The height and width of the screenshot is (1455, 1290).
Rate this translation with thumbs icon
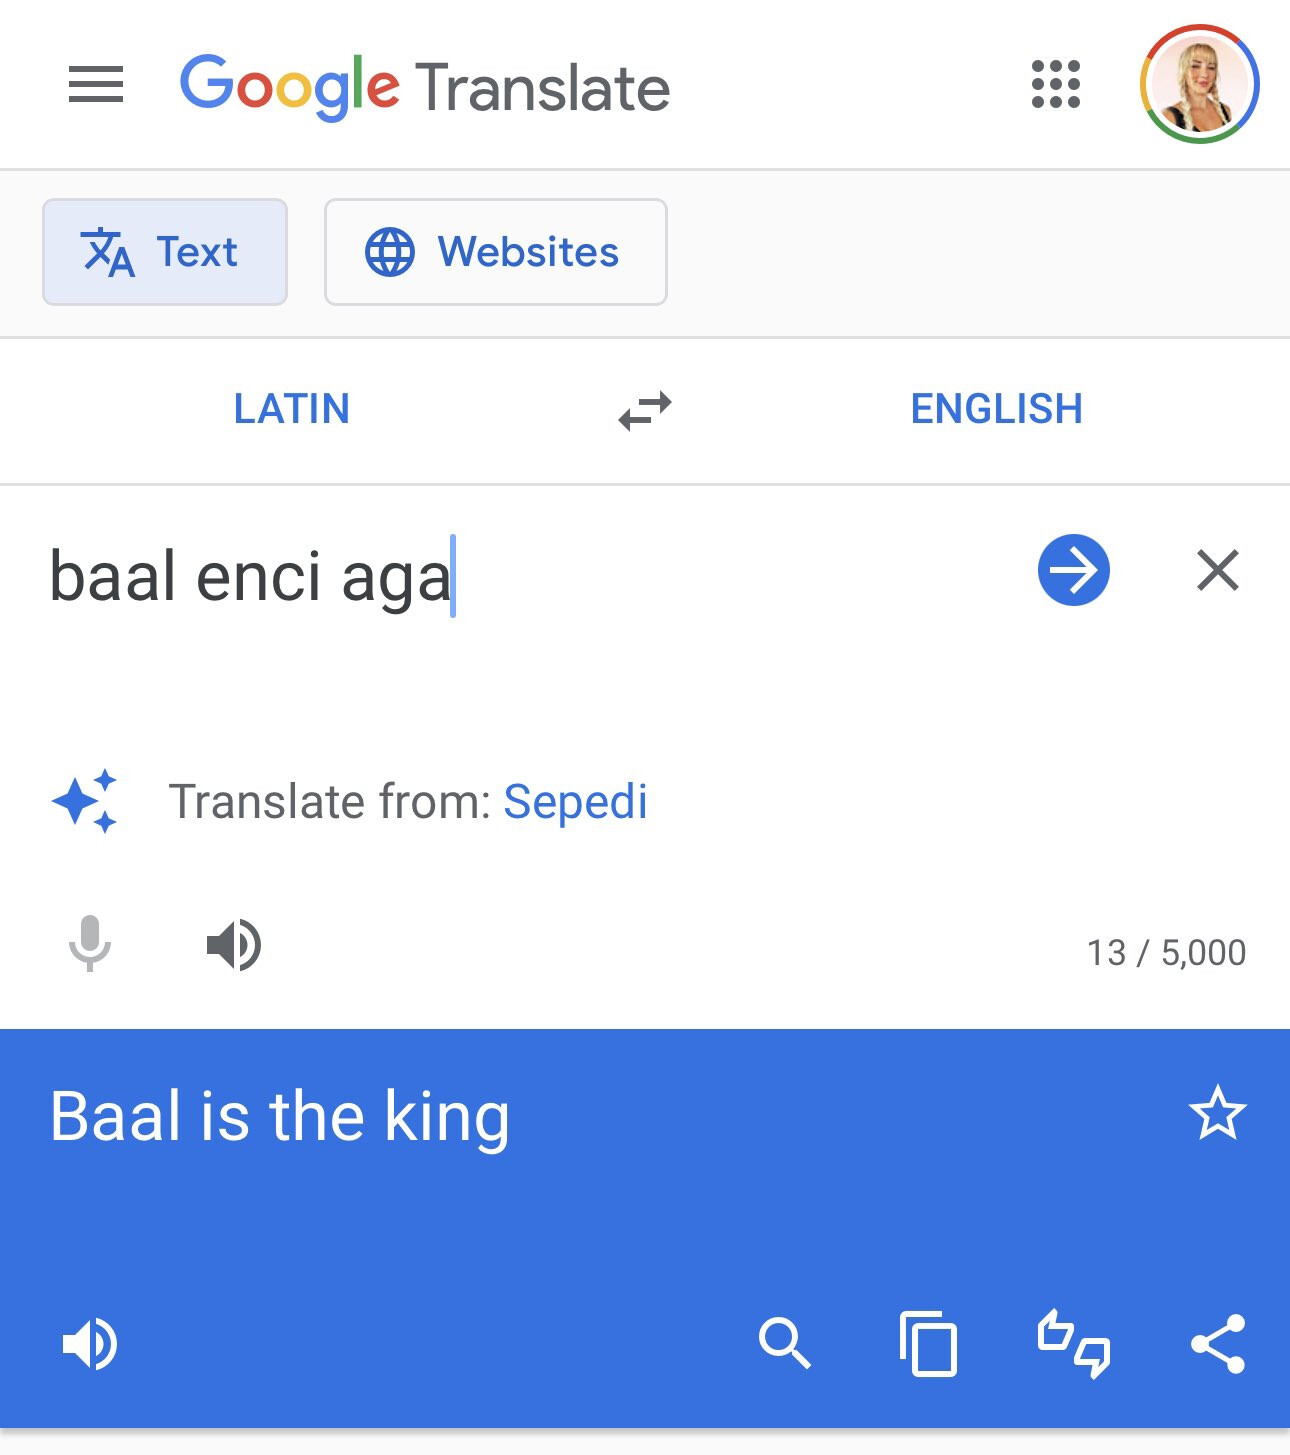click(1074, 1344)
